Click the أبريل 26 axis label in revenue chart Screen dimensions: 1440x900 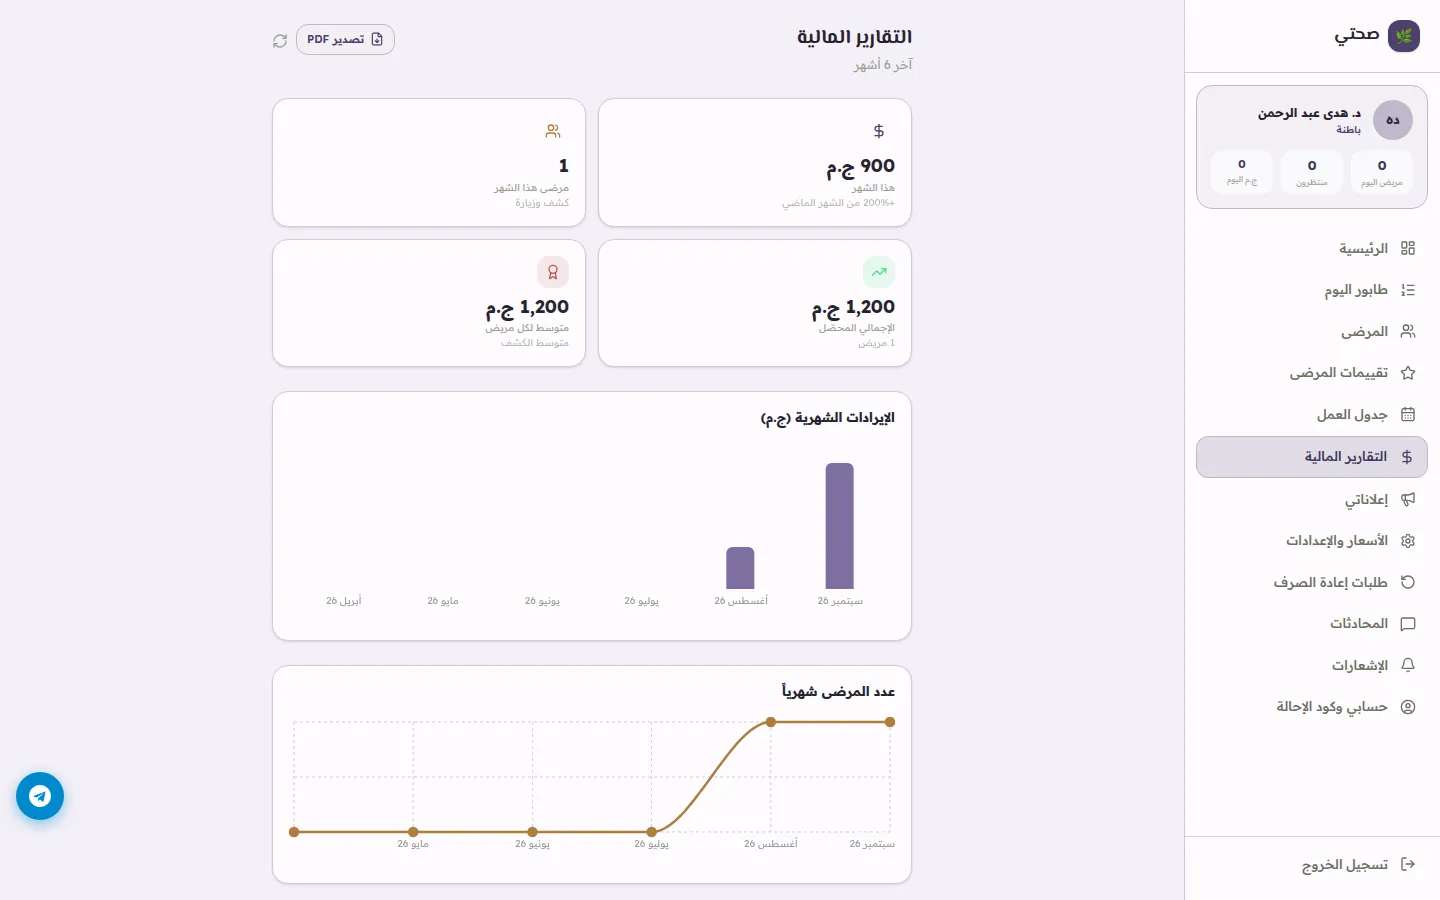pyautogui.click(x=343, y=601)
